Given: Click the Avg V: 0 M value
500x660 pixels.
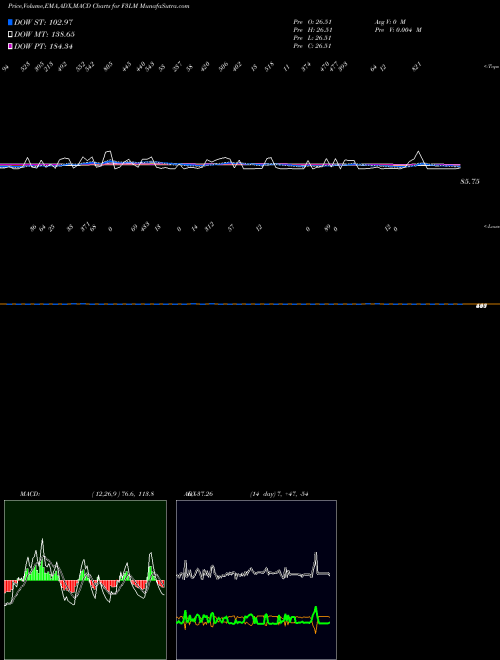Looking at the screenshot, I should [390, 21].
